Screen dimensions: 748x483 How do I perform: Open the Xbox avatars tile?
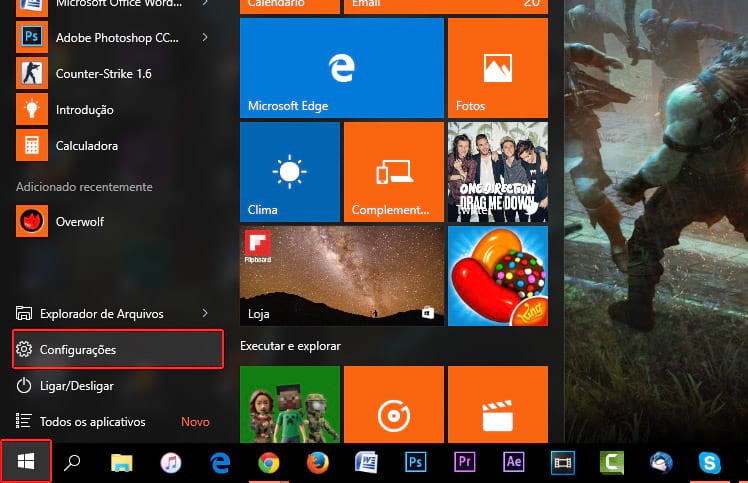click(290, 404)
